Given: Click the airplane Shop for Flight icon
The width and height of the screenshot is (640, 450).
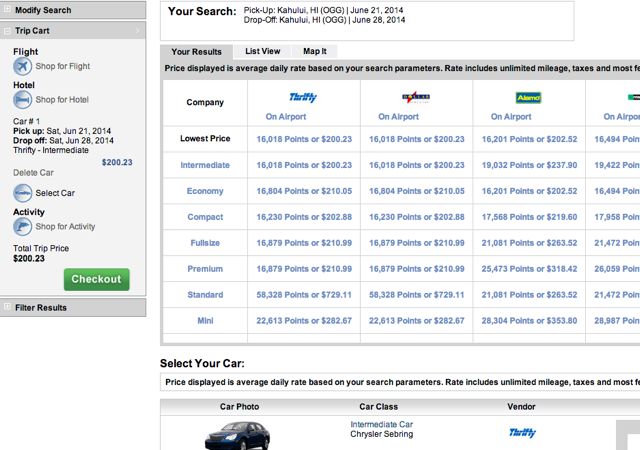Looking at the screenshot, I should coord(22,66).
